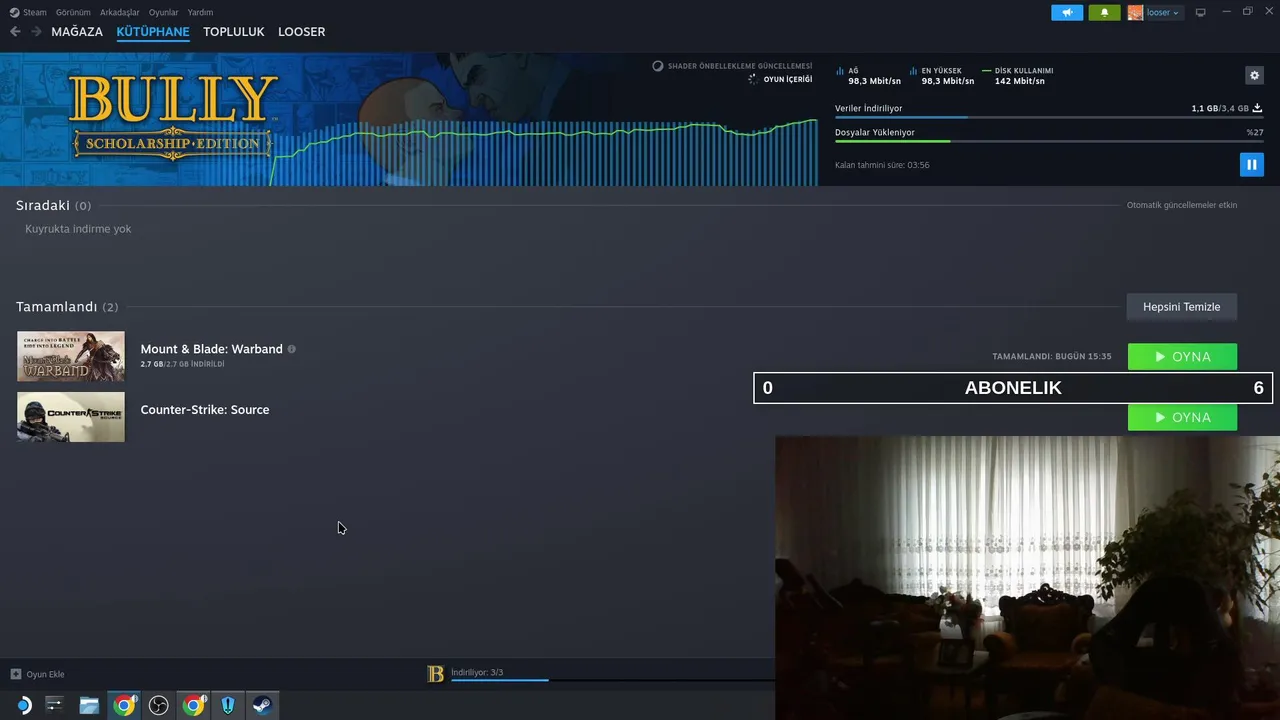
Task: Click the Hepsini Temizle button
Action: [1182, 307]
